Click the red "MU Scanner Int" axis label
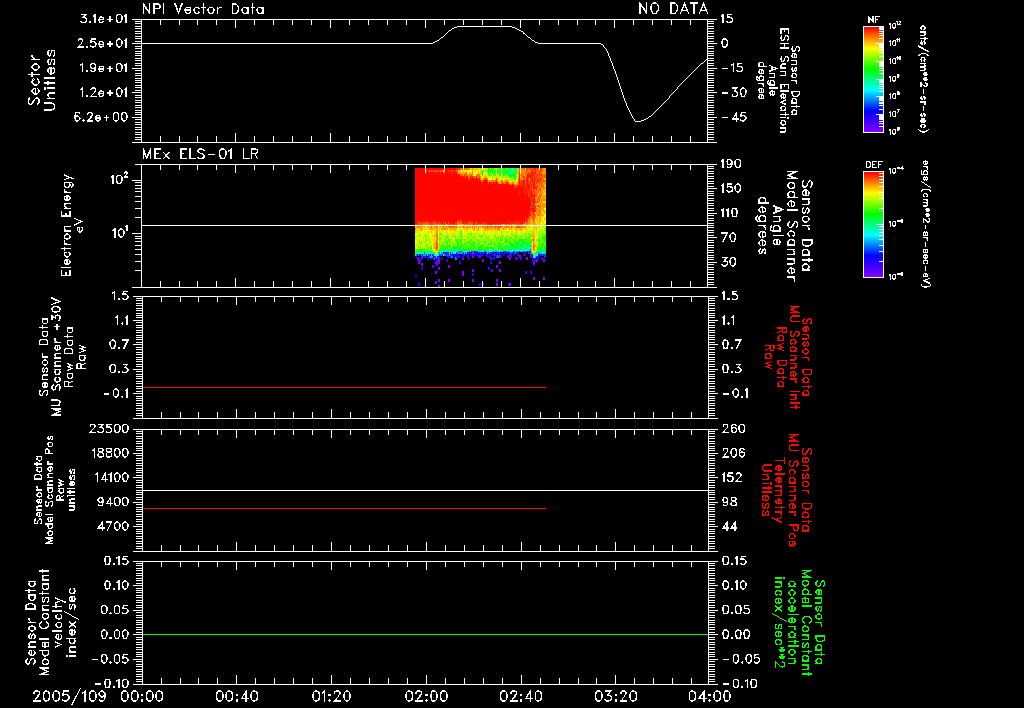 click(788, 357)
